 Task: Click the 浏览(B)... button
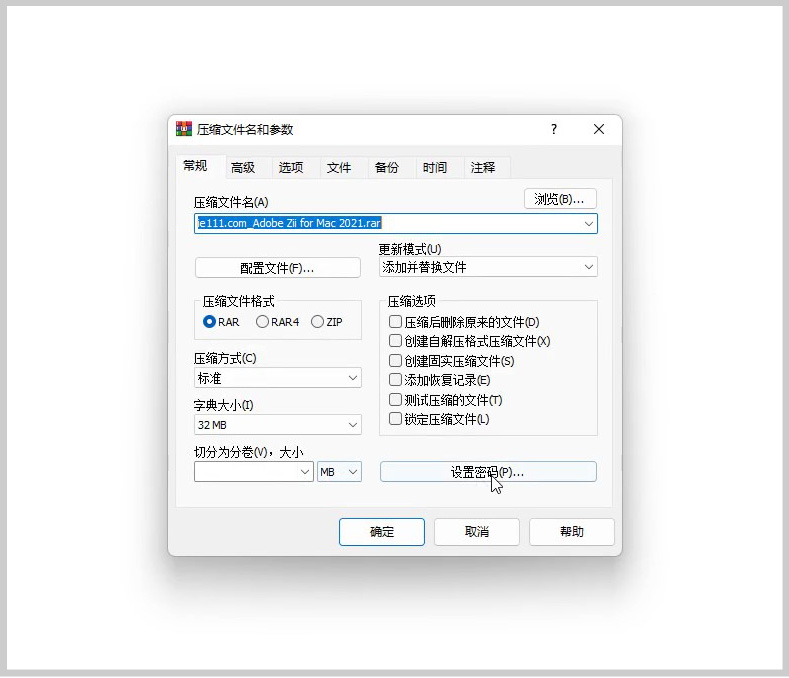click(x=560, y=199)
